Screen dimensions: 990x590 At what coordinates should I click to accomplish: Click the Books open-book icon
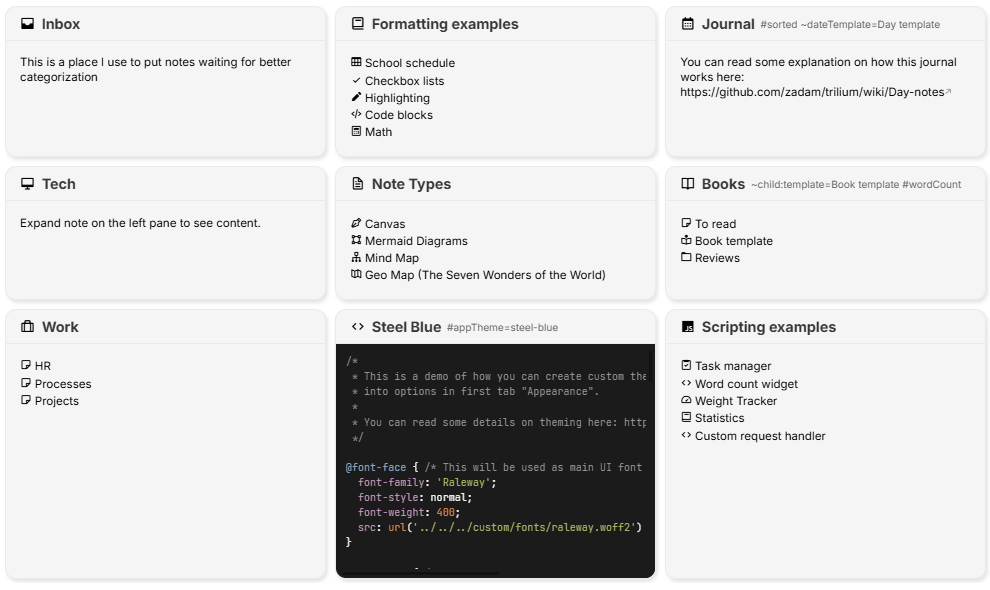(x=687, y=184)
